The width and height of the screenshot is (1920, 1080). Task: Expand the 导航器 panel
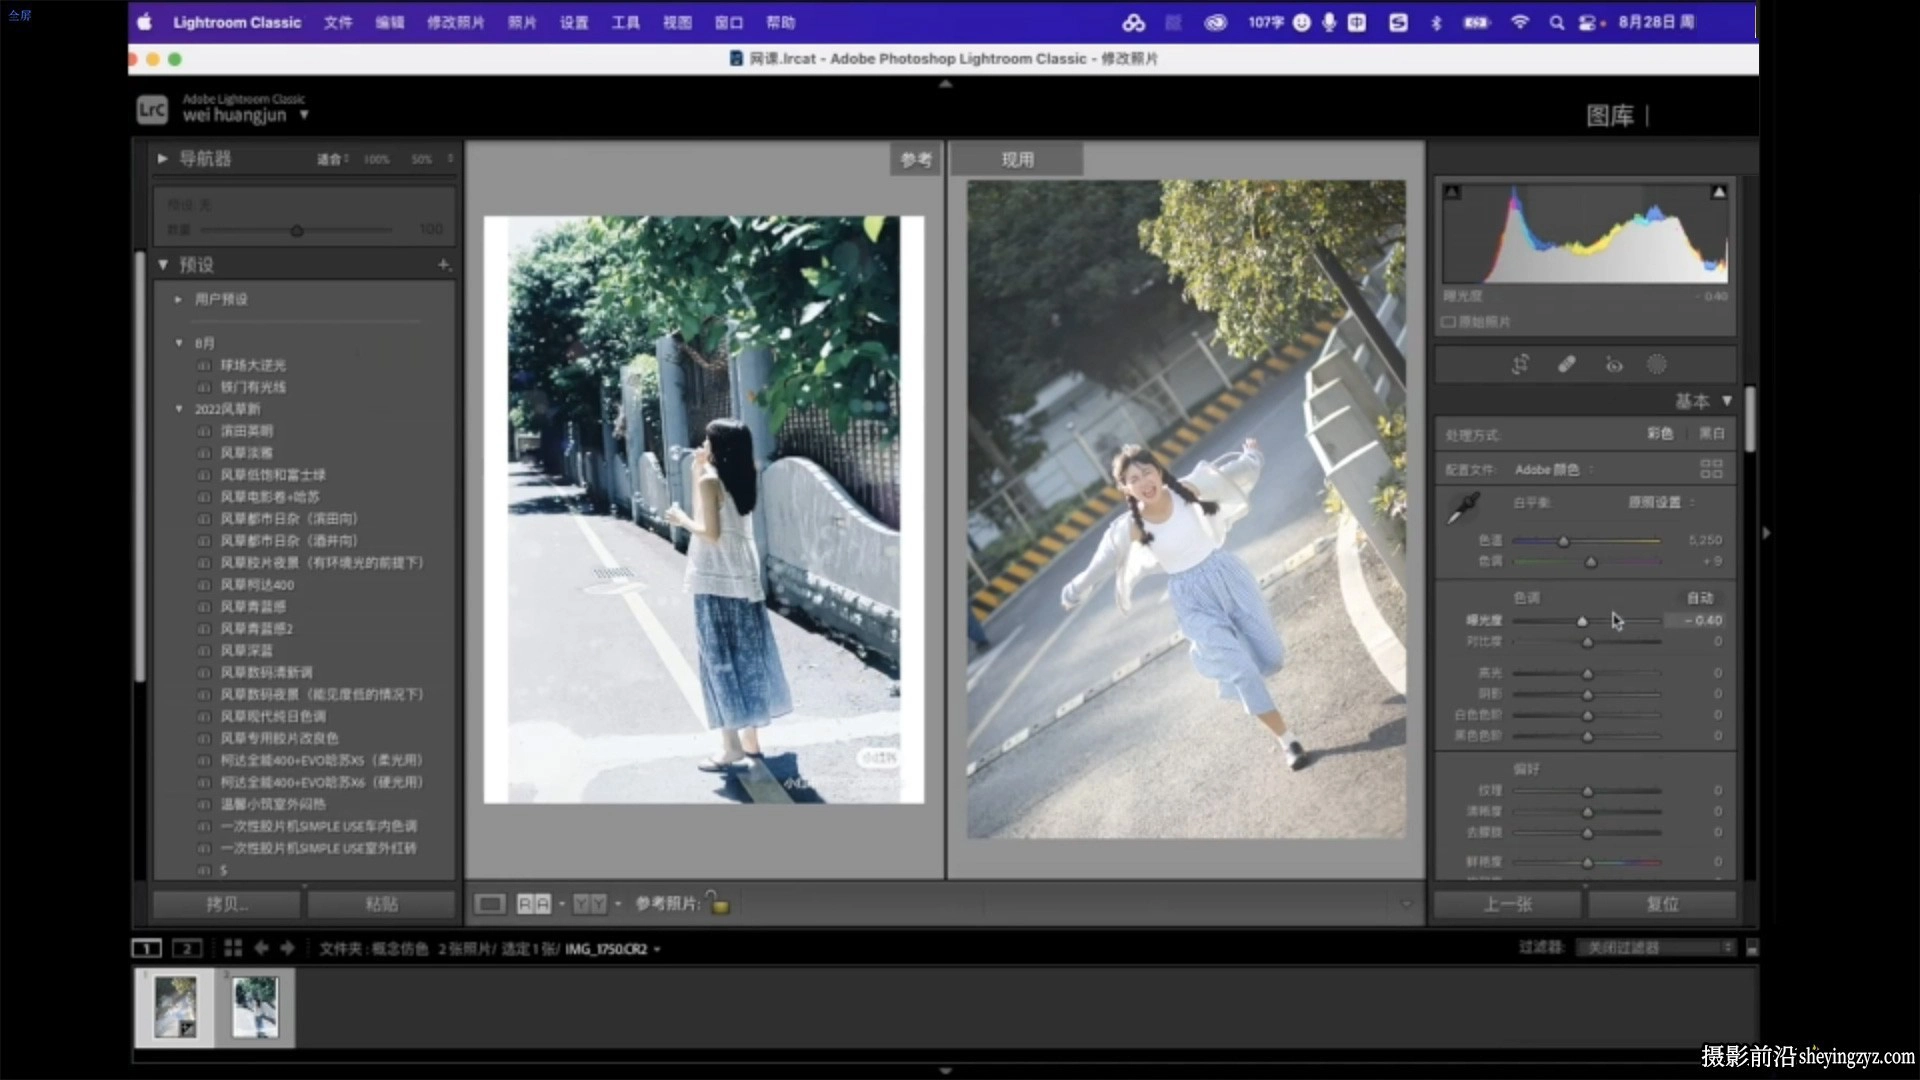[162, 158]
